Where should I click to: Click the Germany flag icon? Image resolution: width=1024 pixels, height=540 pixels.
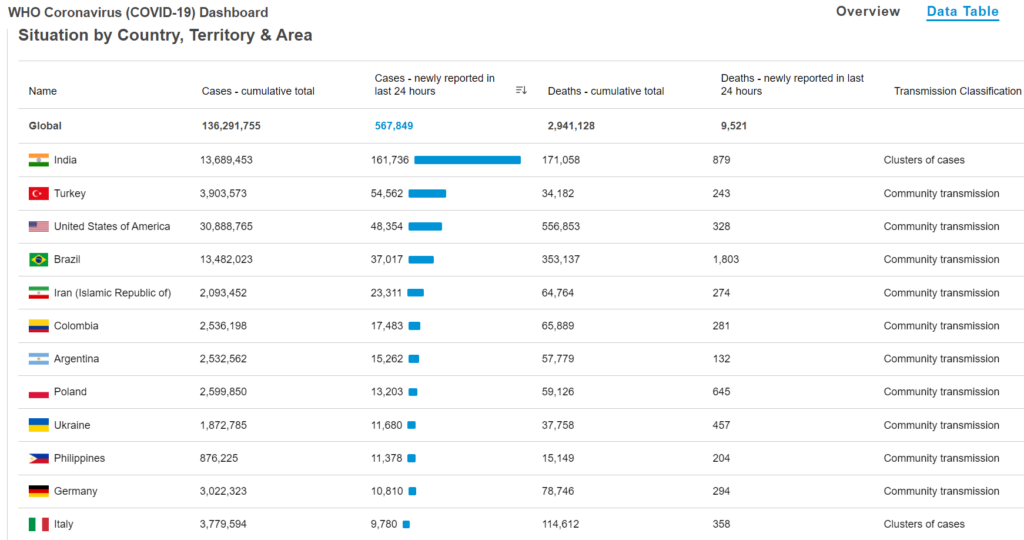[39, 491]
